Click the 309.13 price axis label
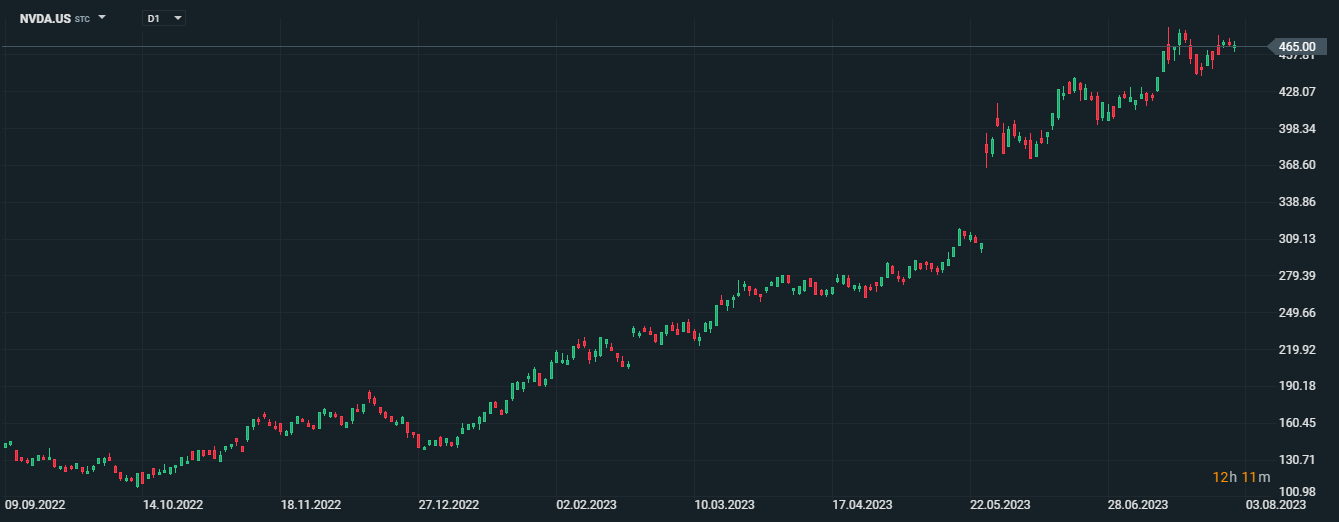Viewport: 1339px width, 522px height. click(x=1297, y=239)
